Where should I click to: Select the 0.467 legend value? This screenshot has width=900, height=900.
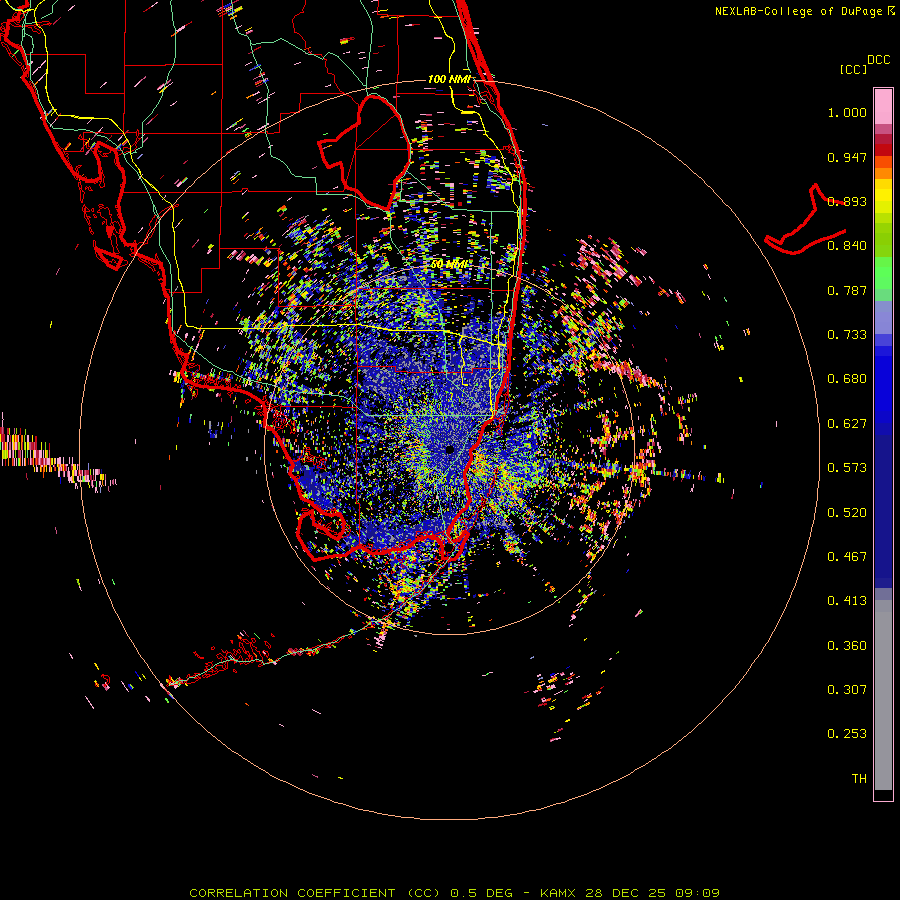point(847,557)
